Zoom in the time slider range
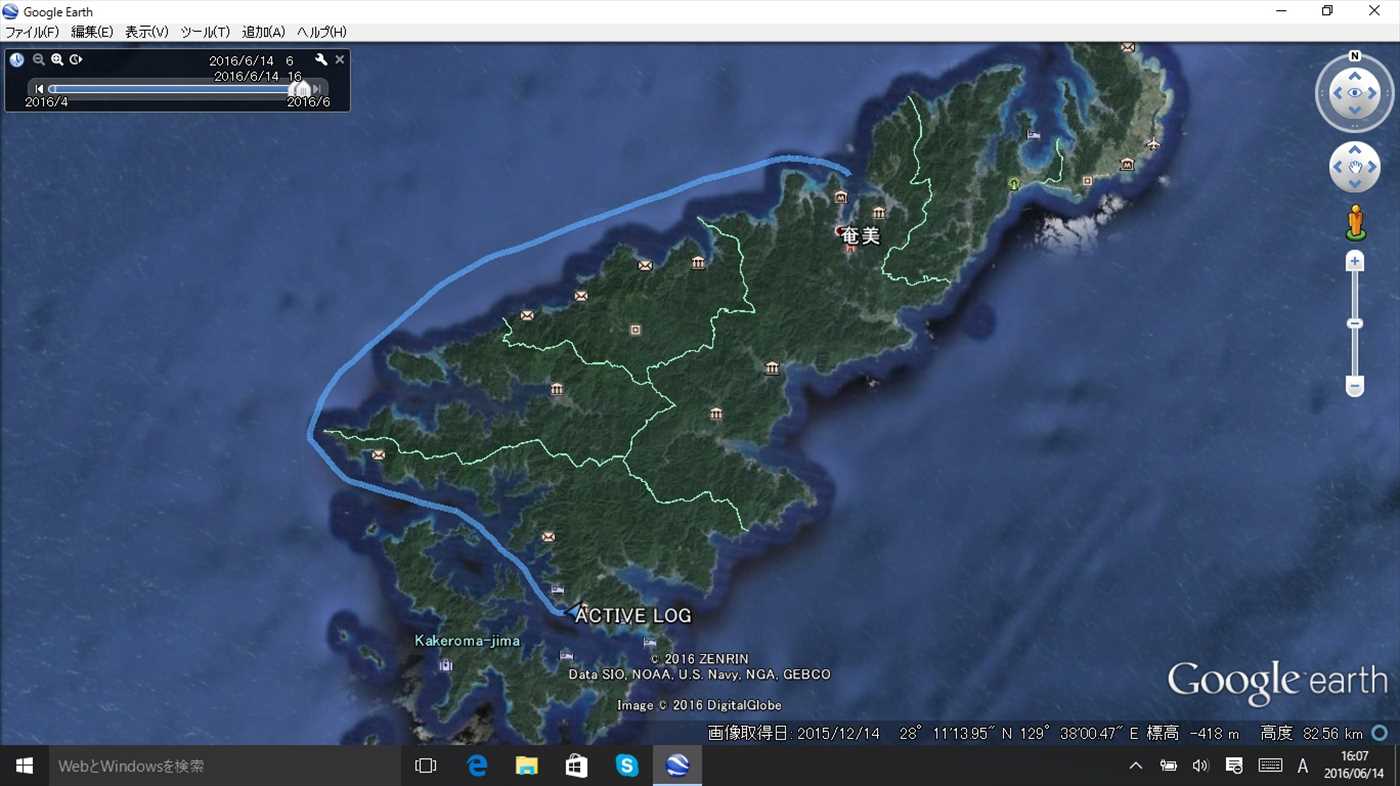1400x786 pixels. pos(57,60)
